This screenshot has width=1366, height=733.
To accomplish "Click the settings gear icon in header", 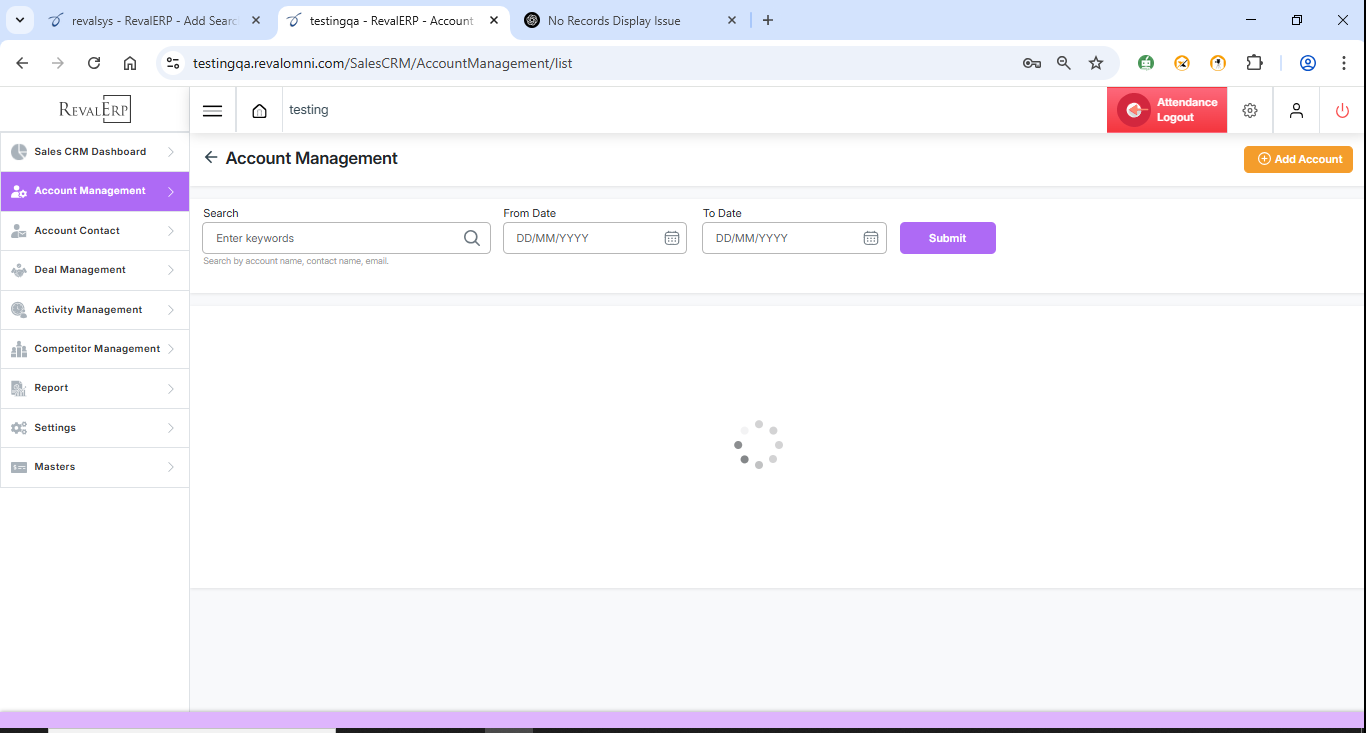I will coord(1249,111).
